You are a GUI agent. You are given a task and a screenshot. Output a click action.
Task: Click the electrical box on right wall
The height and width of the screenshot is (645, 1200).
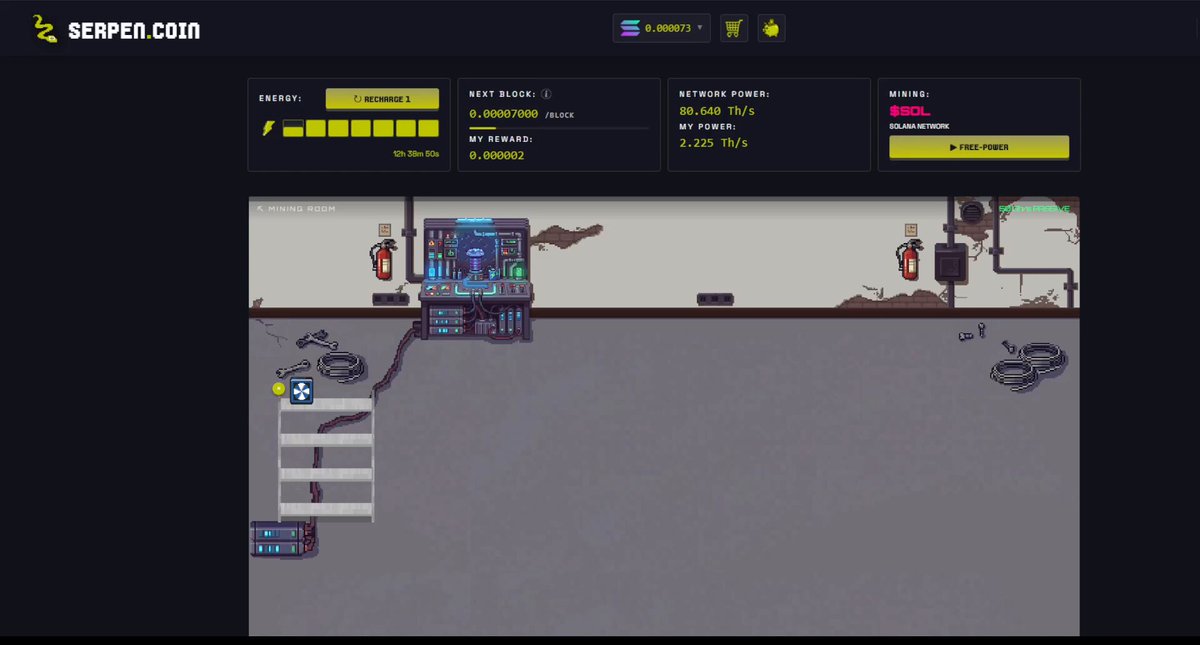tap(951, 262)
